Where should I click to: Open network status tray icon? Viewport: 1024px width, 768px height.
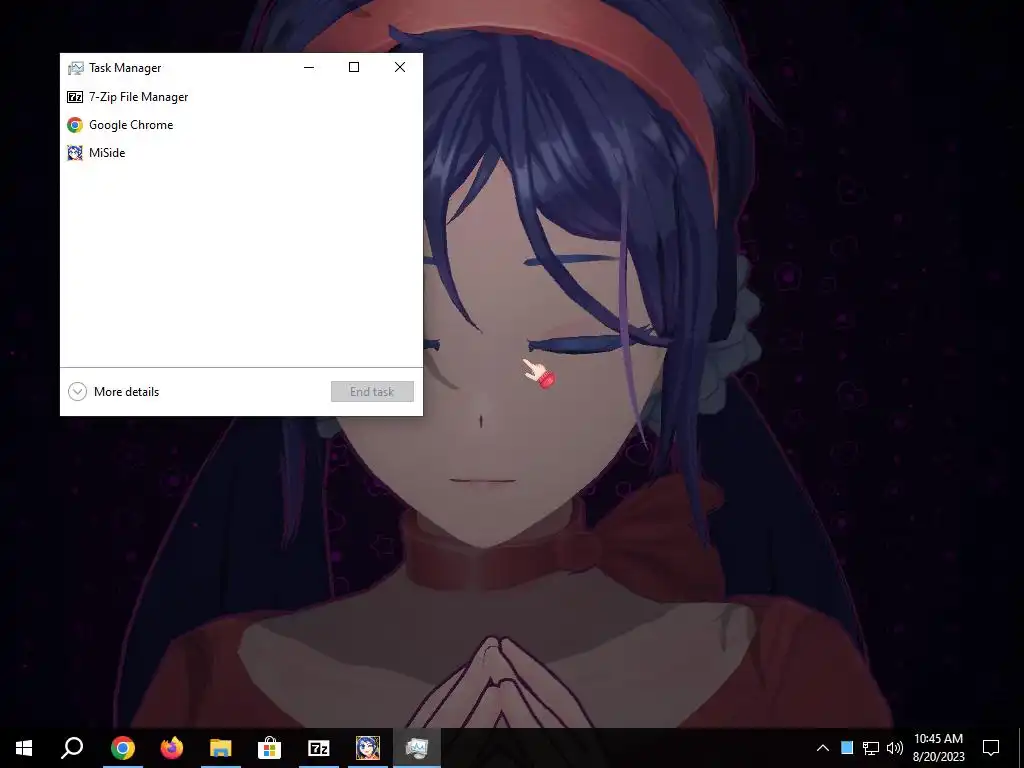[x=871, y=748]
